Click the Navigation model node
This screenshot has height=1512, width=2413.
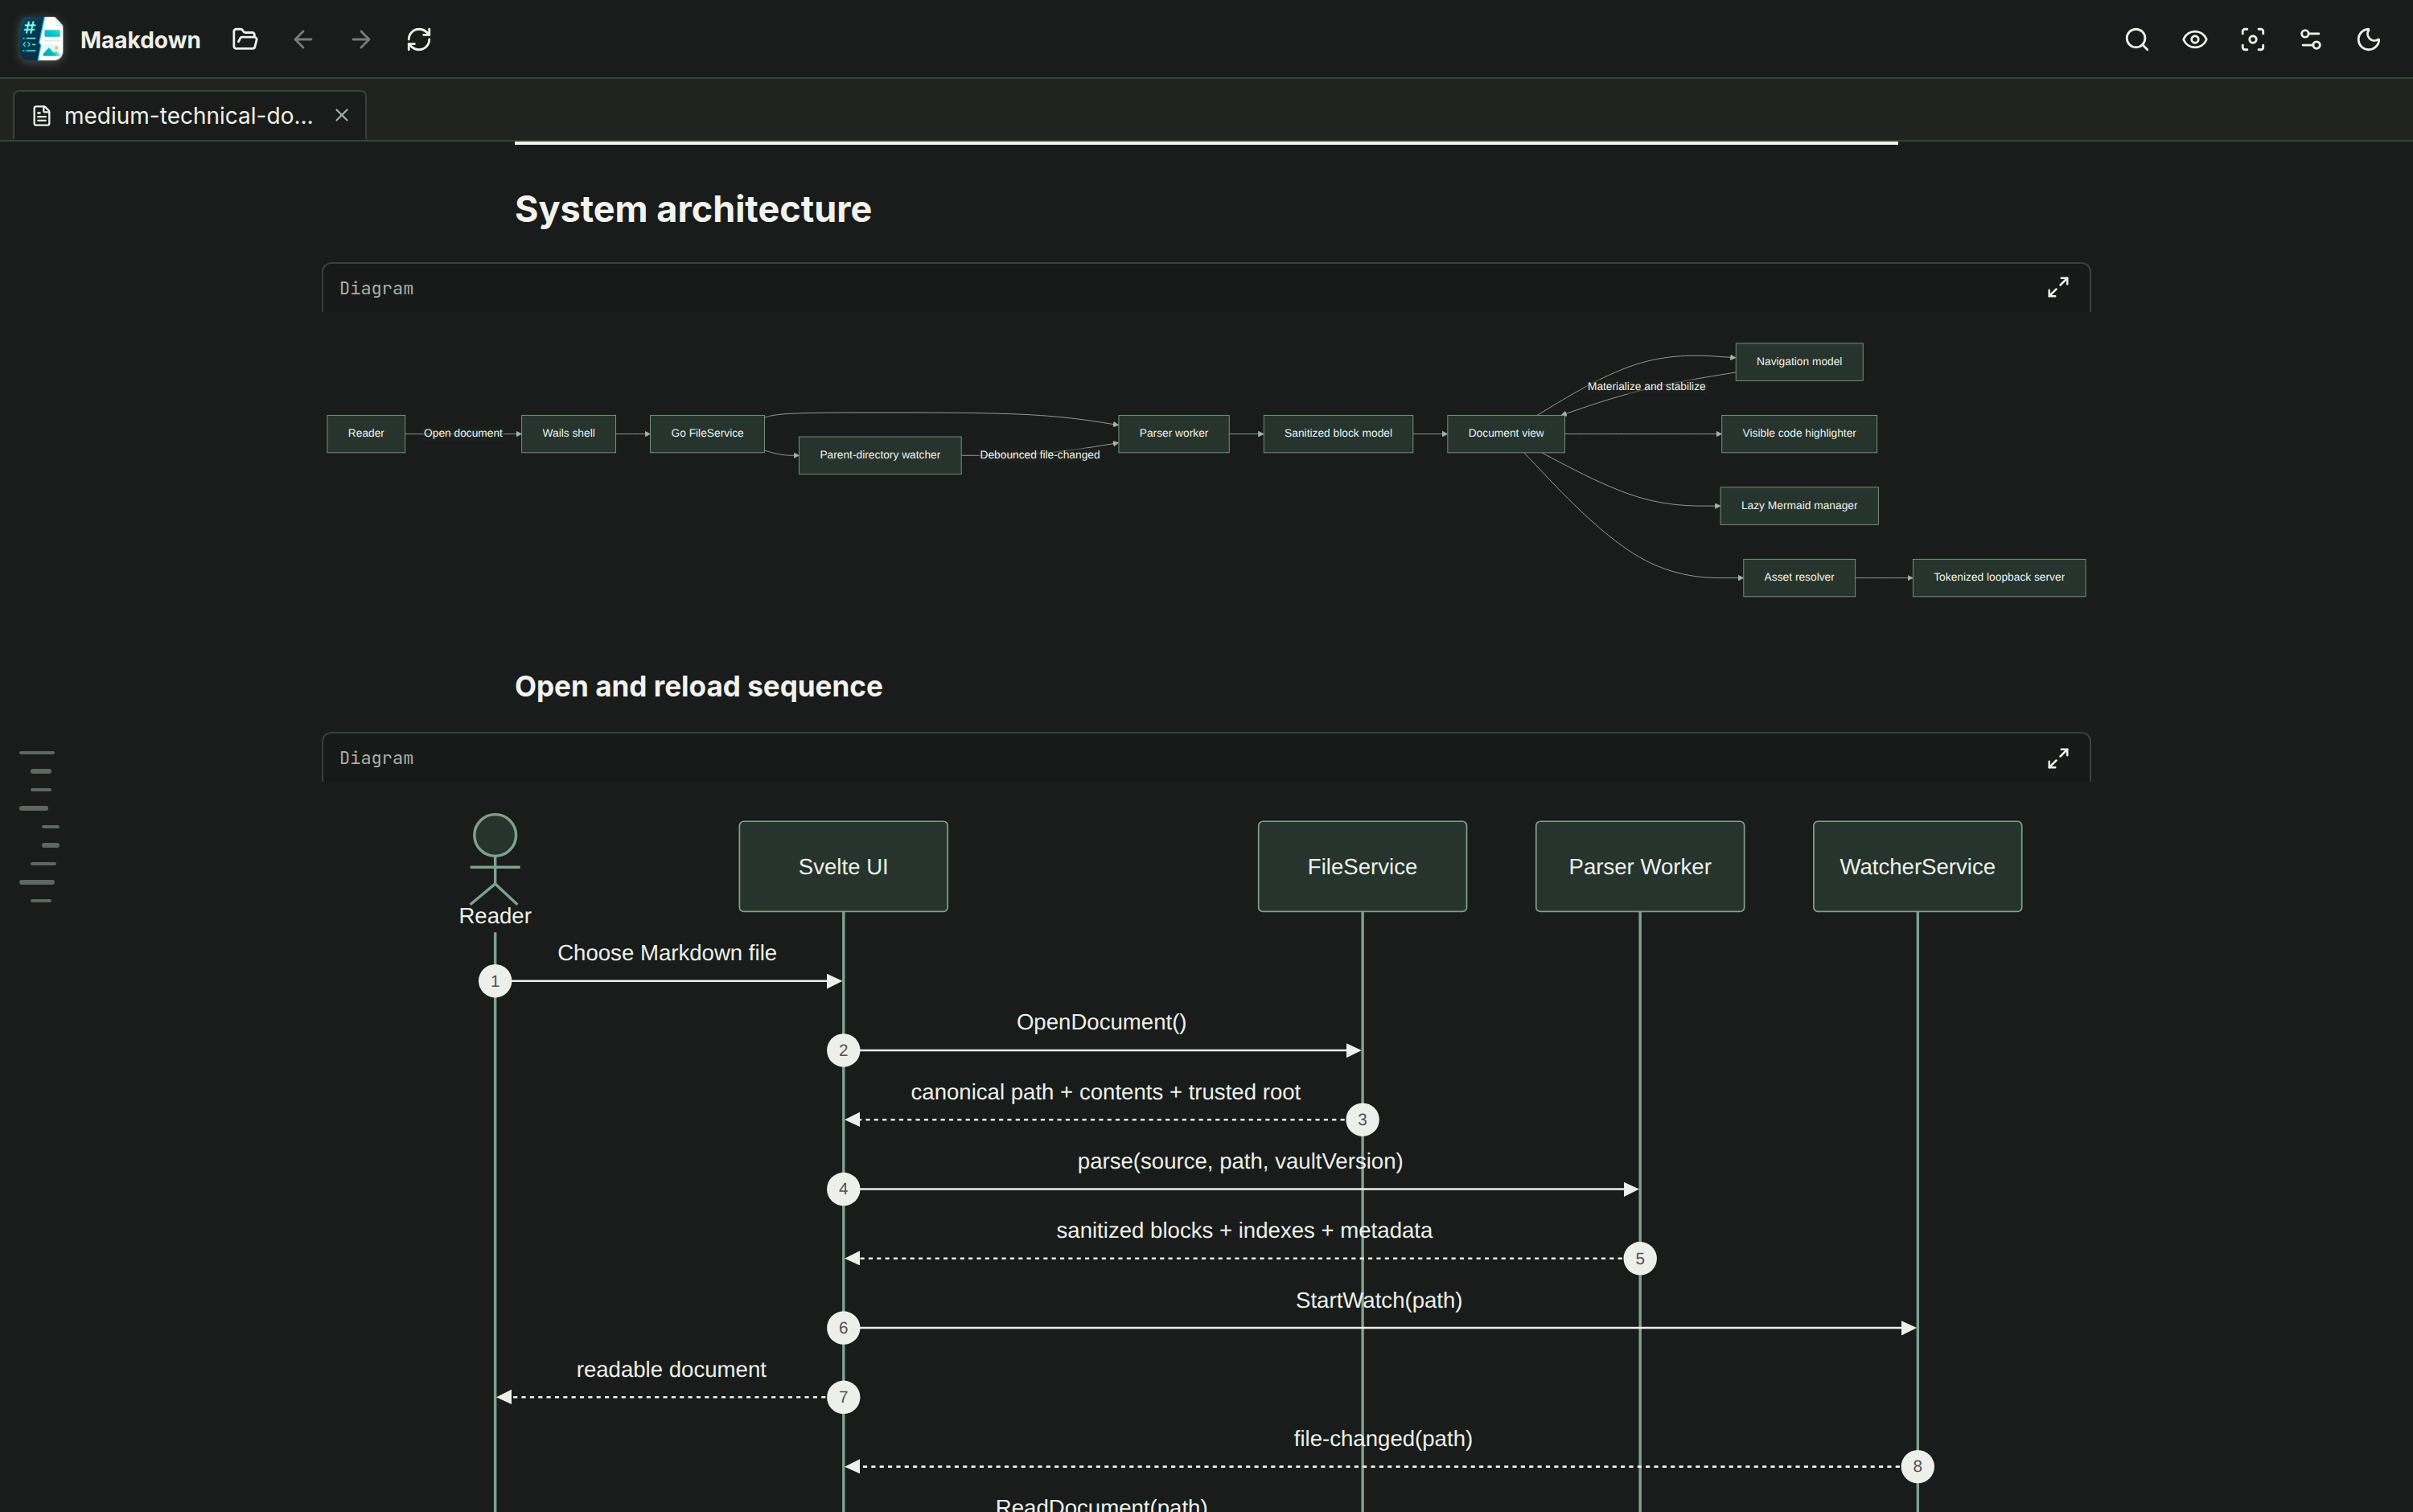(x=1799, y=362)
